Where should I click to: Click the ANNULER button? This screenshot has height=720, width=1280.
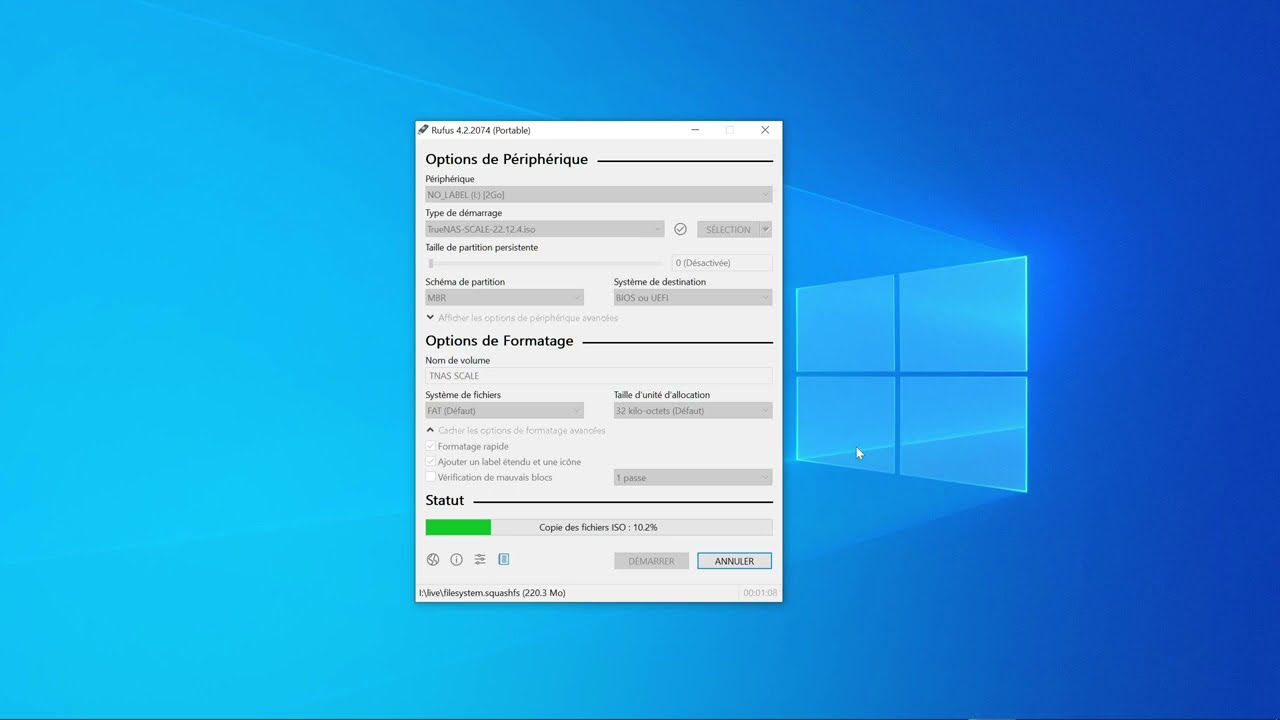[734, 561]
